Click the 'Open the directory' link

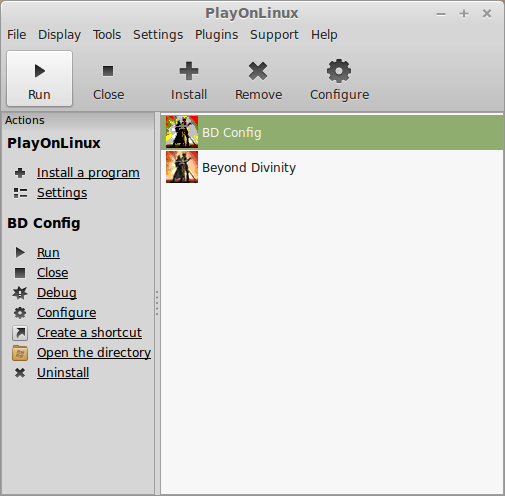coord(94,353)
